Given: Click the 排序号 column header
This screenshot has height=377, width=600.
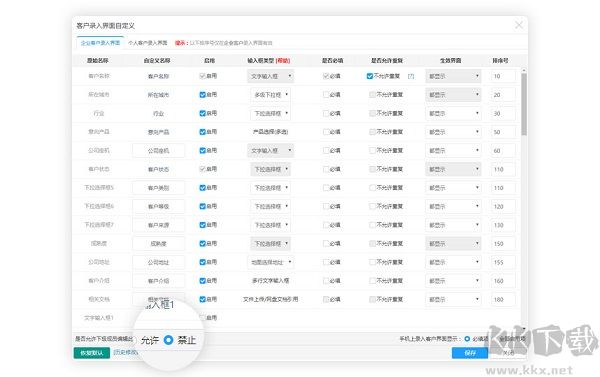Looking at the screenshot, I should click(500, 60).
